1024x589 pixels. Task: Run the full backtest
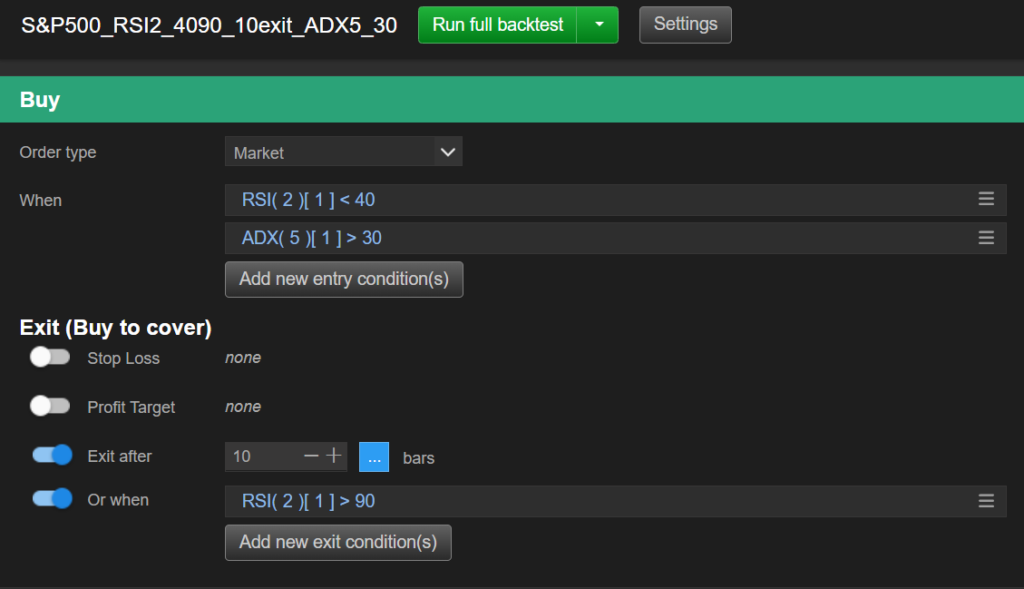[x=497, y=25]
